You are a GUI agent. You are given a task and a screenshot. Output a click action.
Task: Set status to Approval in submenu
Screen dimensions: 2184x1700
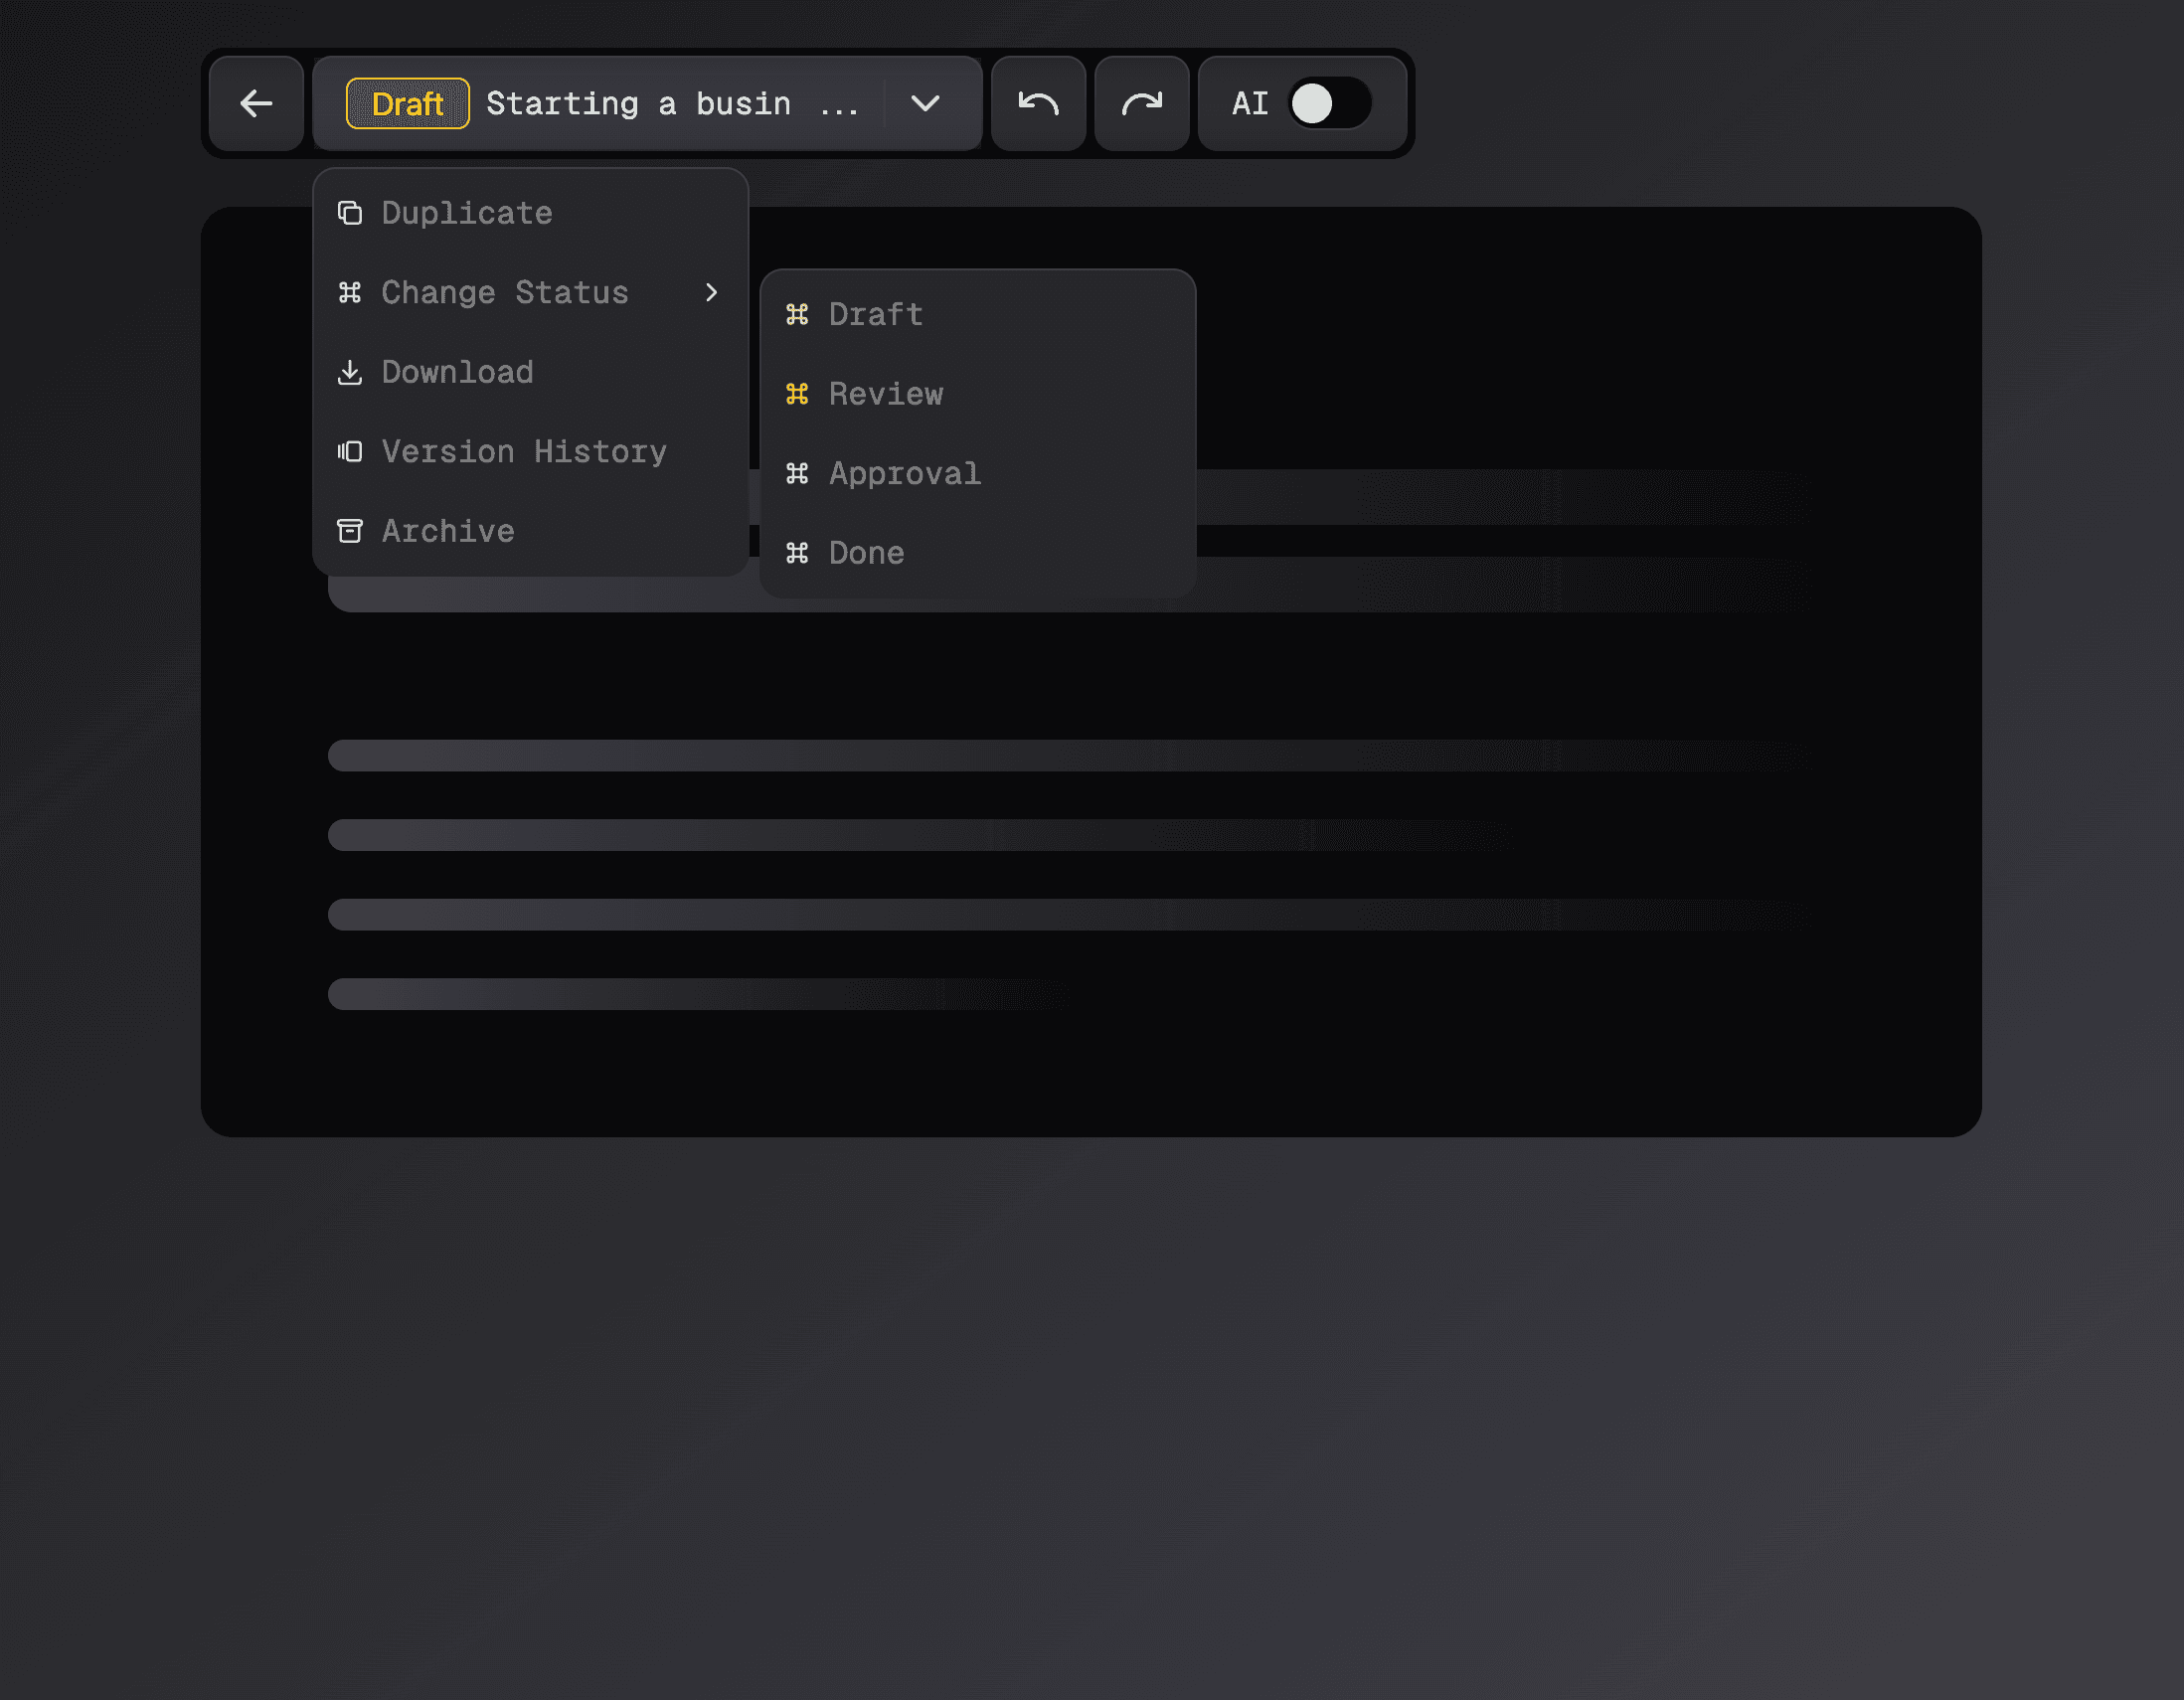tap(977, 473)
